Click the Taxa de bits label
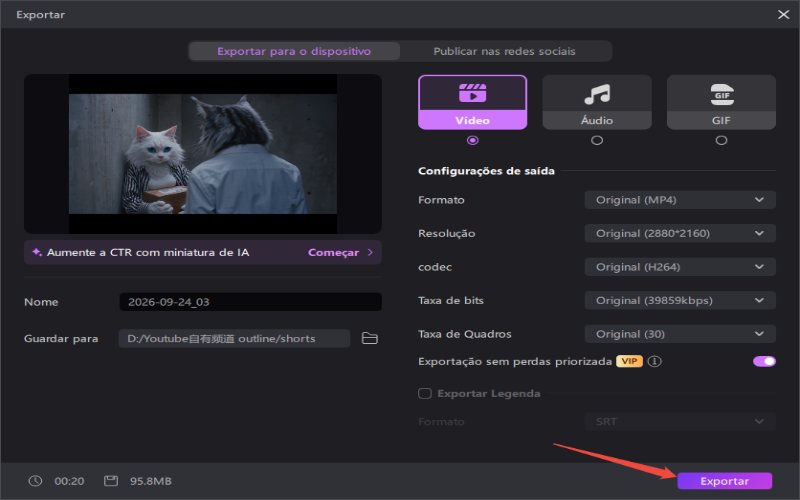The height and width of the screenshot is (500, 800). (451, 301)
